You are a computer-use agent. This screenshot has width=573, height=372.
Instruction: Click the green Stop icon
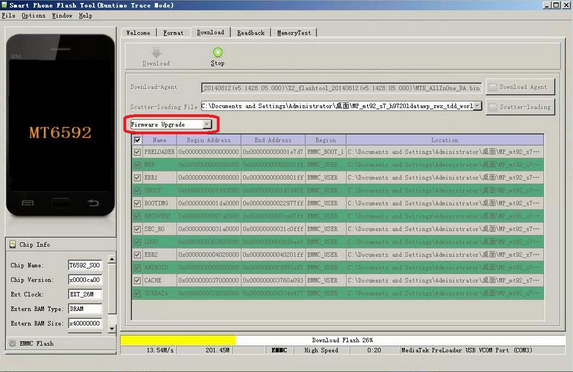[x=218, y=52]
